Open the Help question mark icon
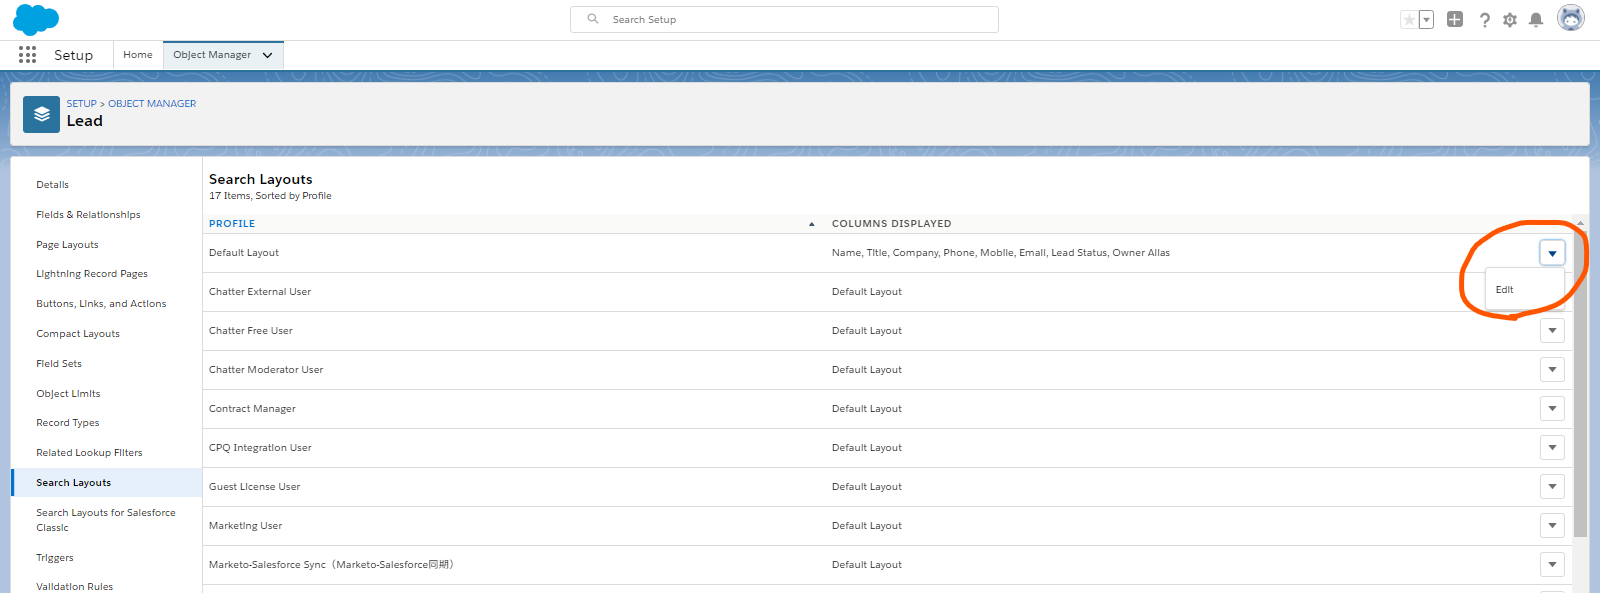The height and width of the screenshot is (593, 1600). 1484,20
